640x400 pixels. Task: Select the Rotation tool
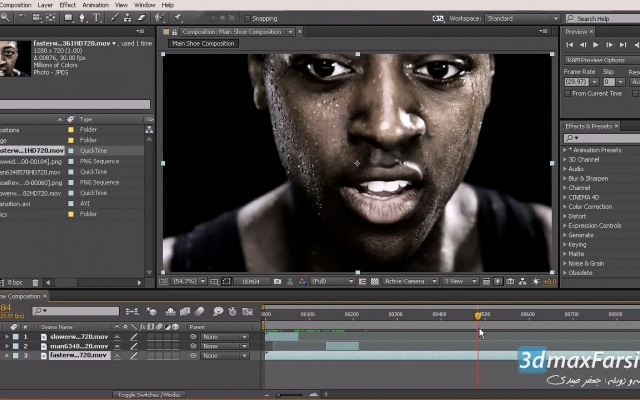[x=23, y=18]
